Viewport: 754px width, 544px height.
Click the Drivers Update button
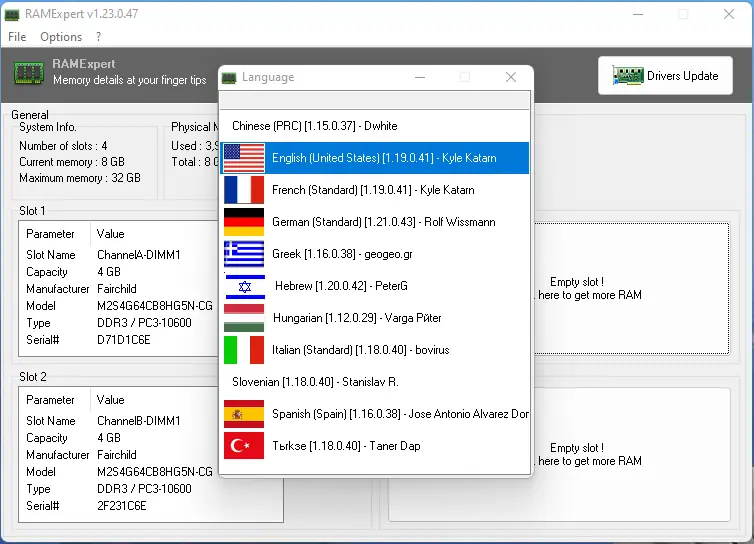pyautogui.click(x=665, y=76)
